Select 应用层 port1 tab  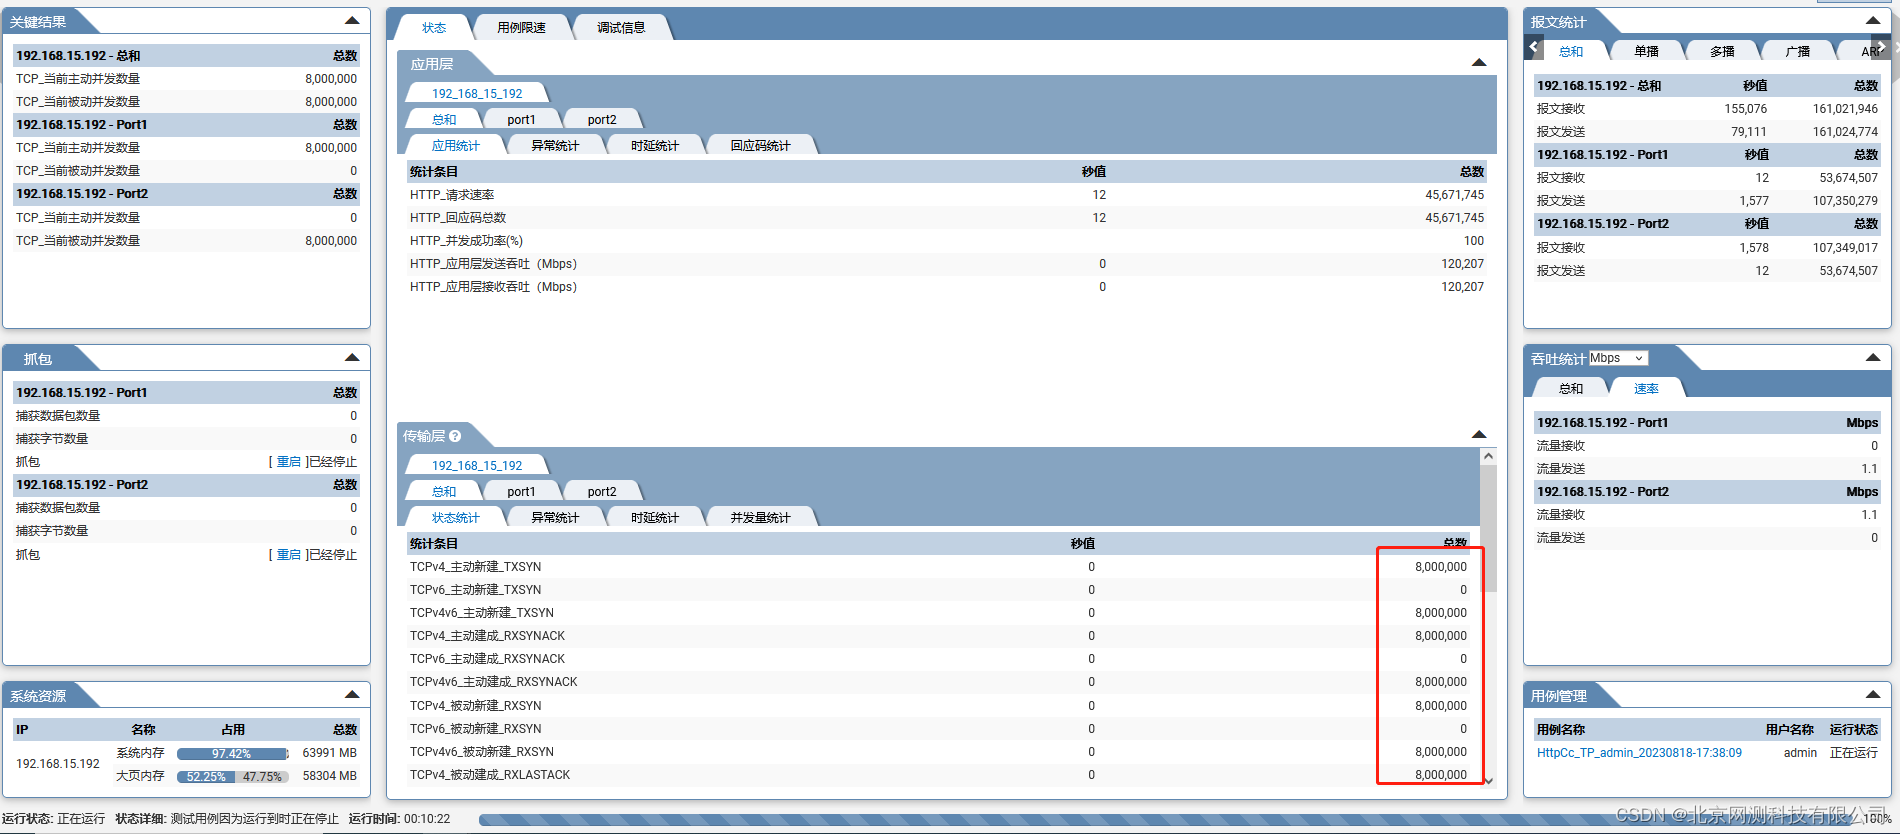[521, 120]
